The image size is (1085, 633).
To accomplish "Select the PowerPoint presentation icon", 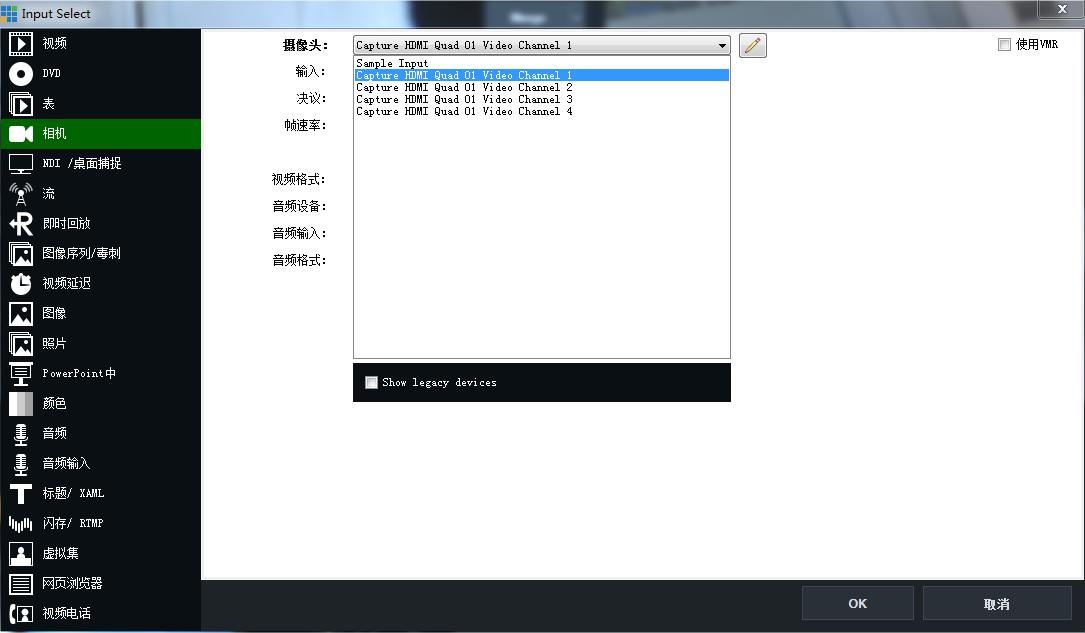I will (21, 374).
